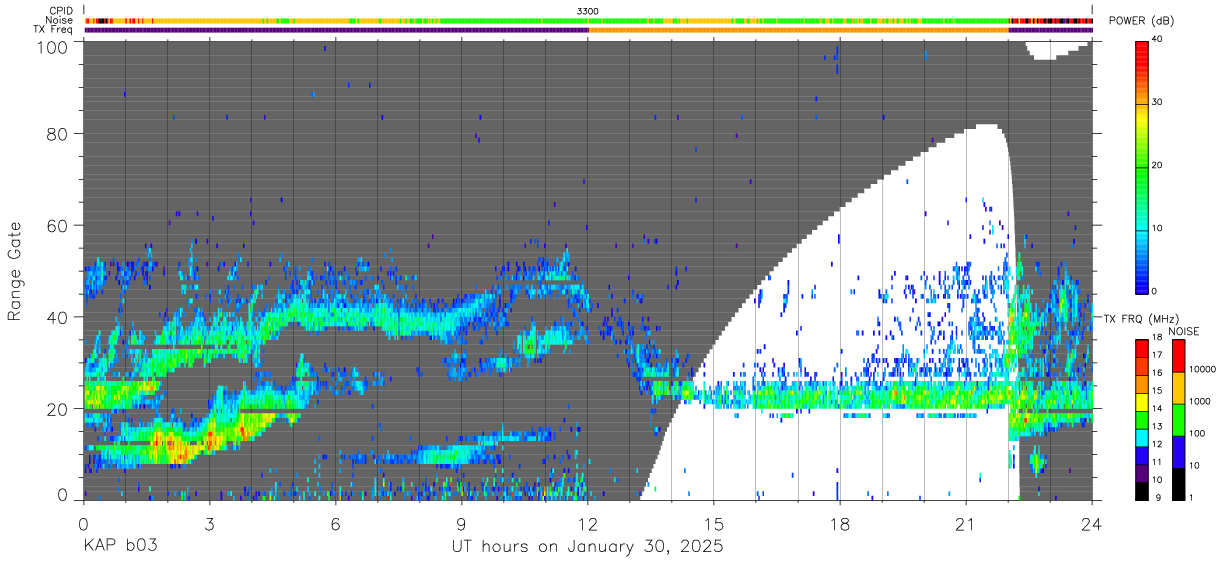Image resolution: width=1228 pixels, height=567 pixels.
Task: Click the '11' label on the TX frequency scale
Action: point(1158,462)
